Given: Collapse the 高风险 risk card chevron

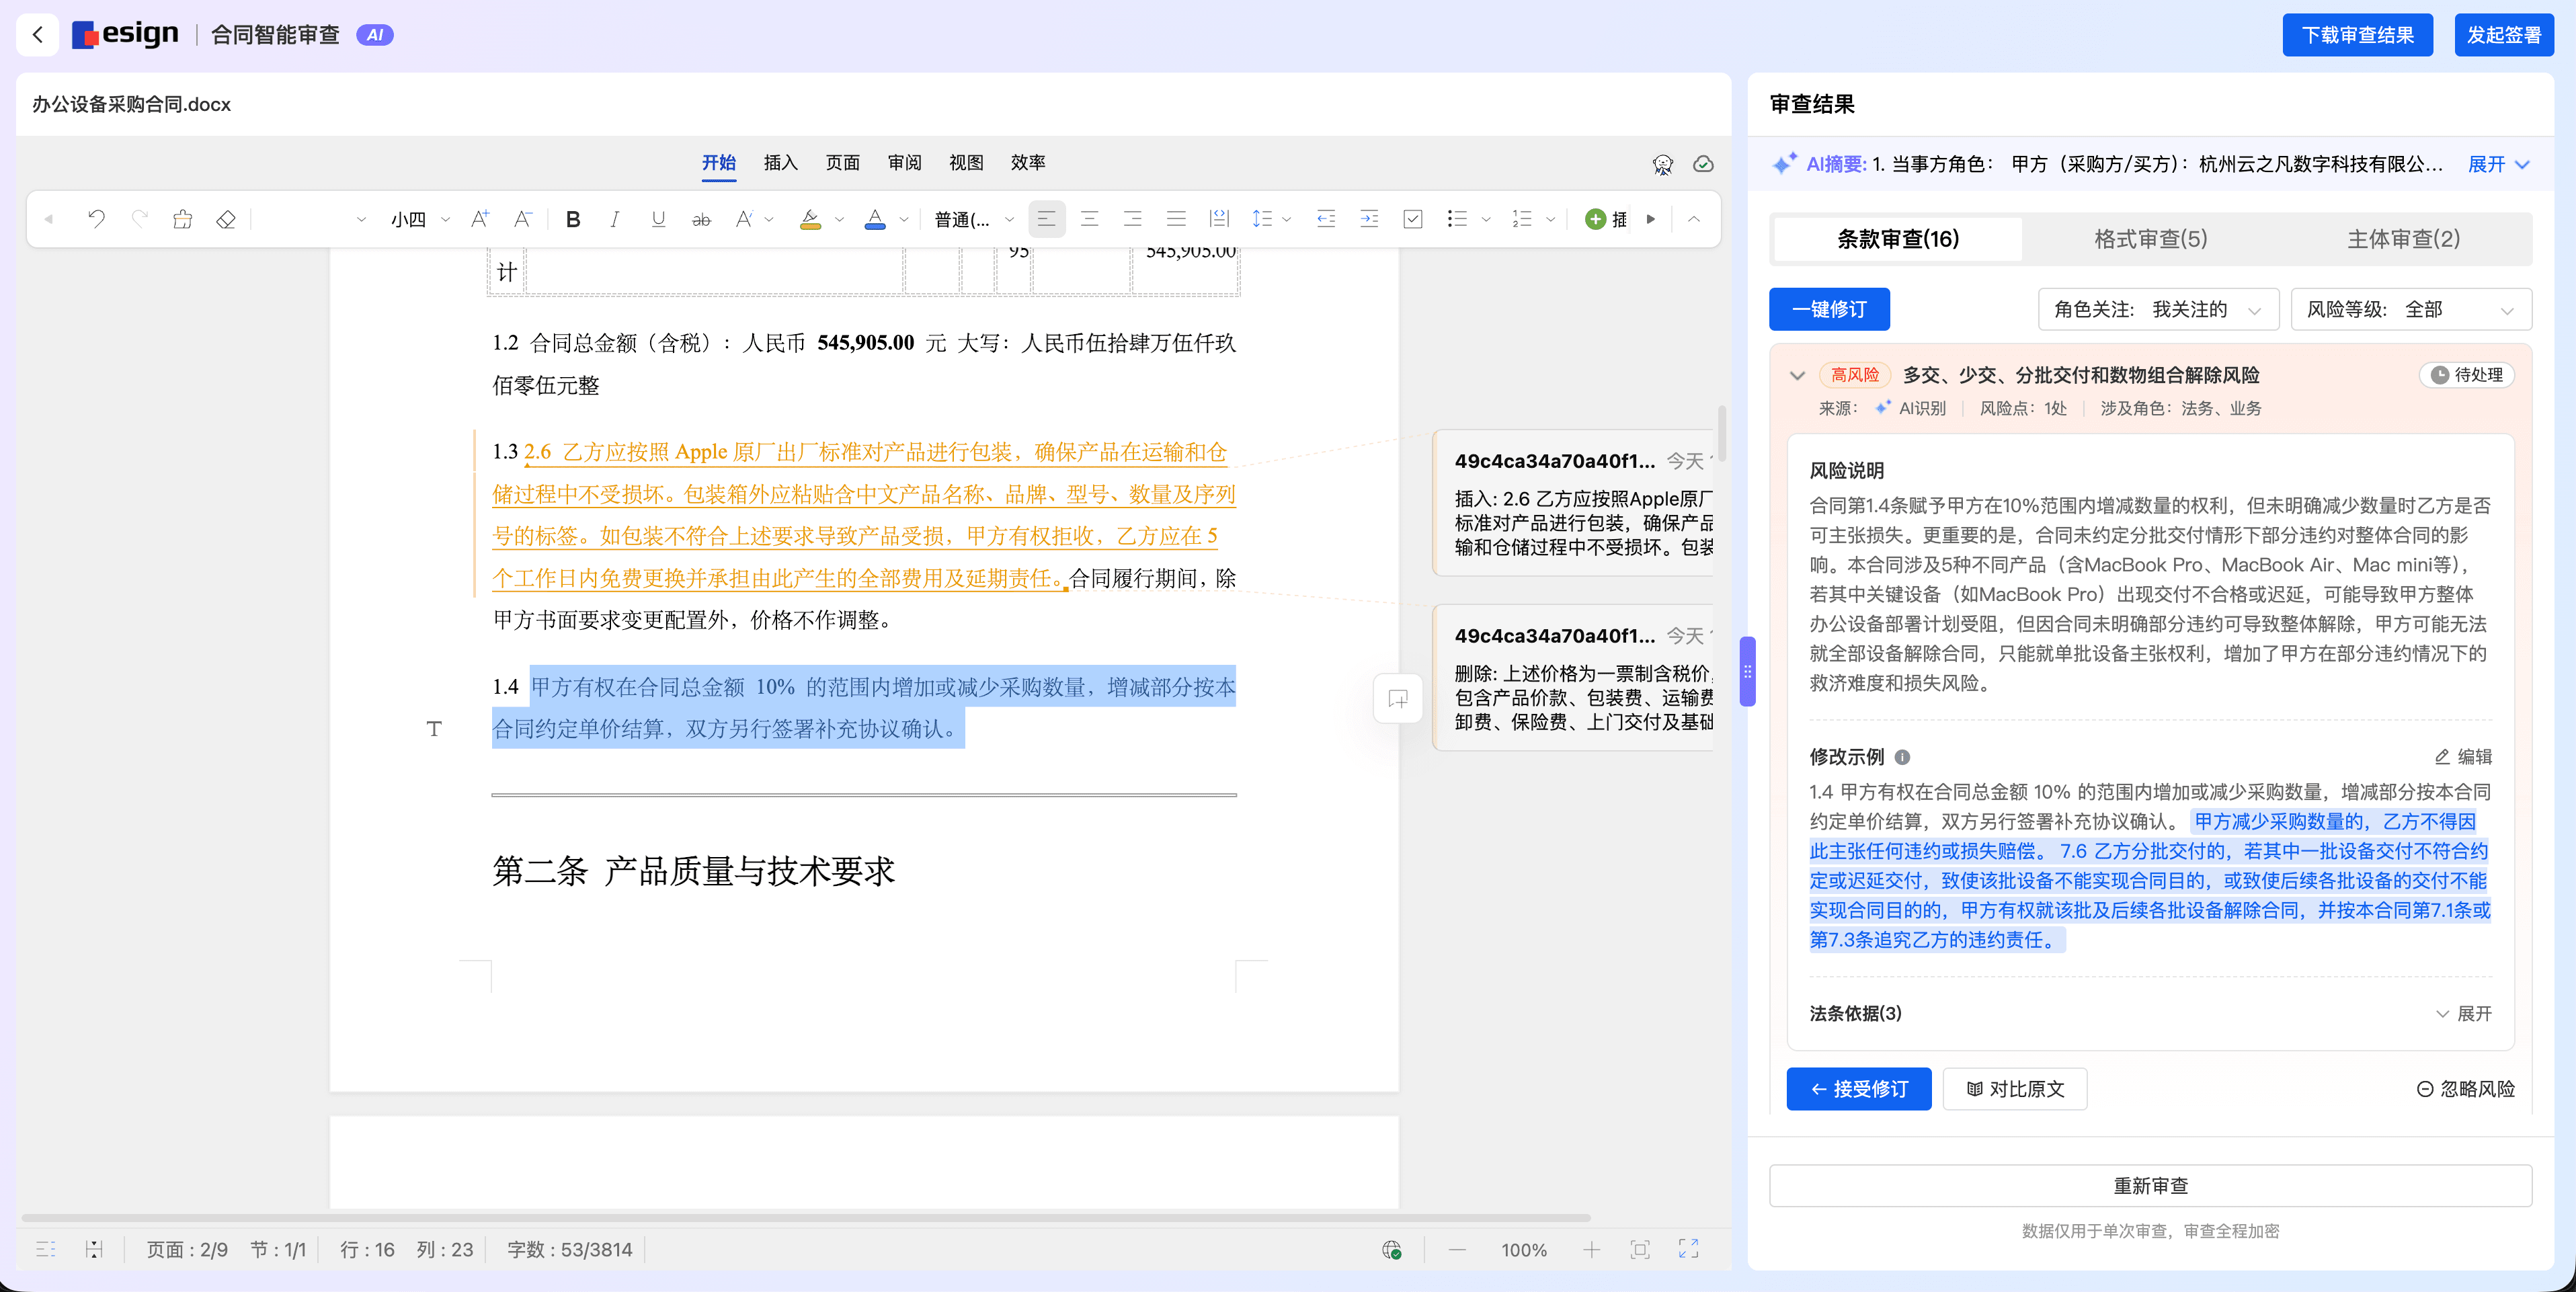Looking at the screenshot, I should (x=1797, y=376).
